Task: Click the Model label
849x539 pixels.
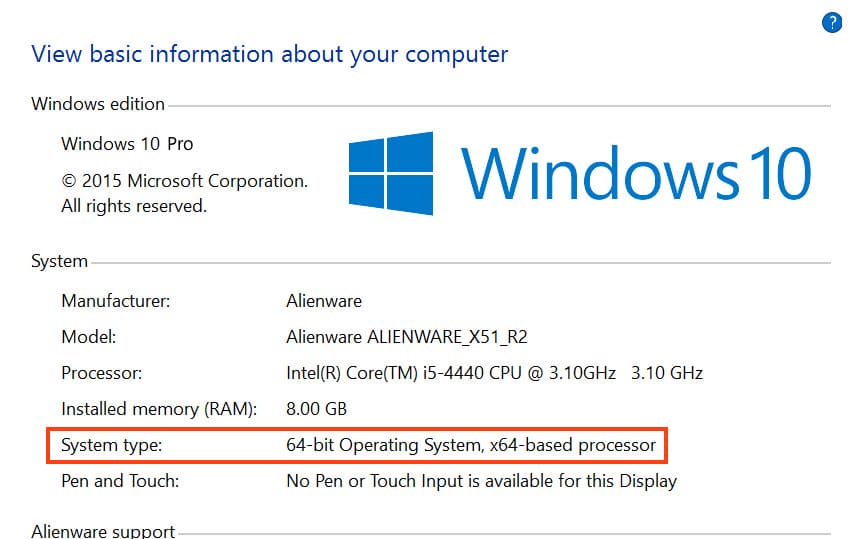Action: 89,337
